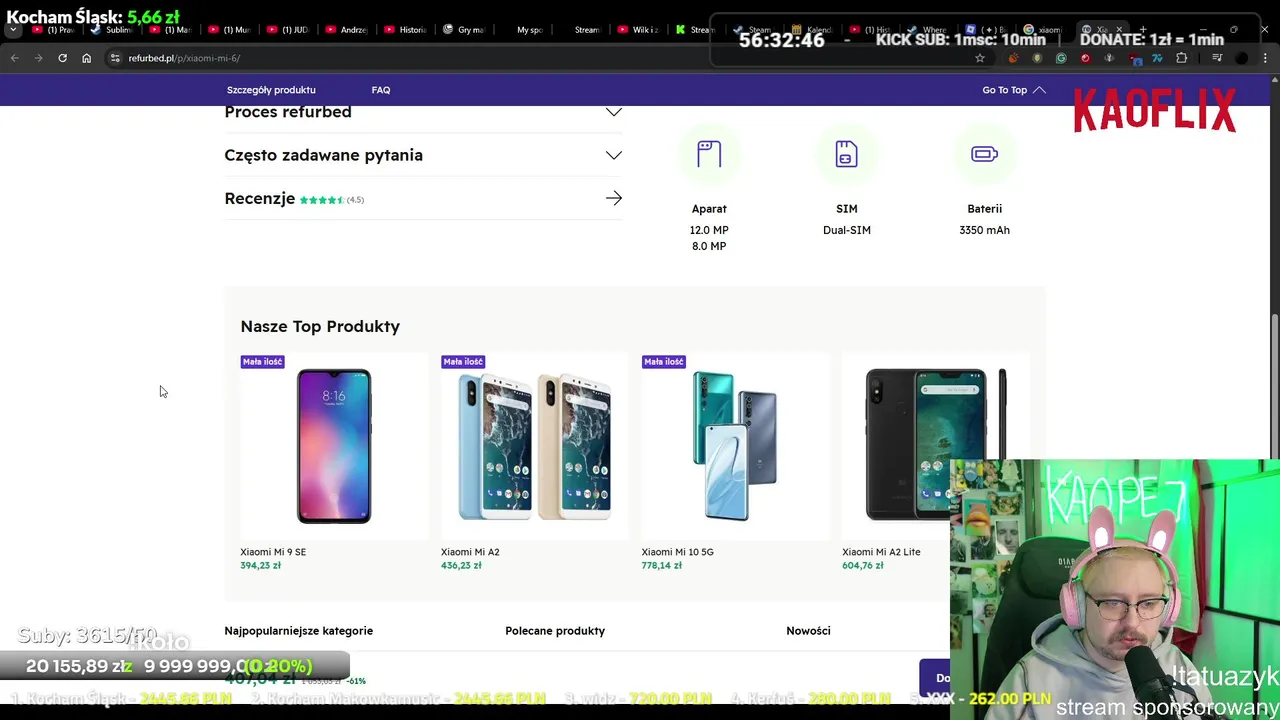Click the browser back arrow
The width and height of the screenshot is (1280, 720).
[15, 58]
